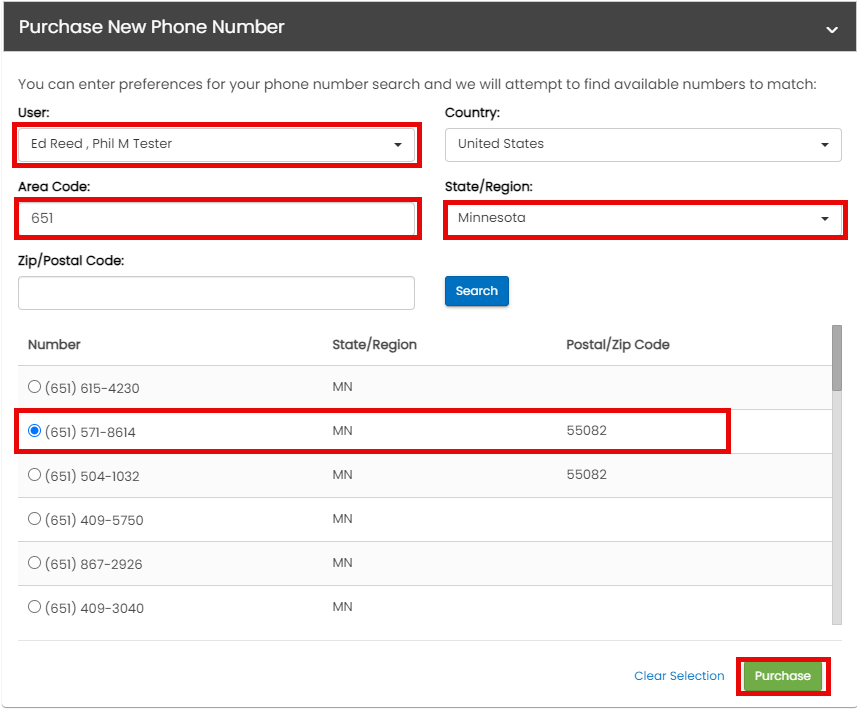Screen dimensions: 857x709
Task: Select the radio for (651) 571-8614
Action: click(x=34, y=431)
